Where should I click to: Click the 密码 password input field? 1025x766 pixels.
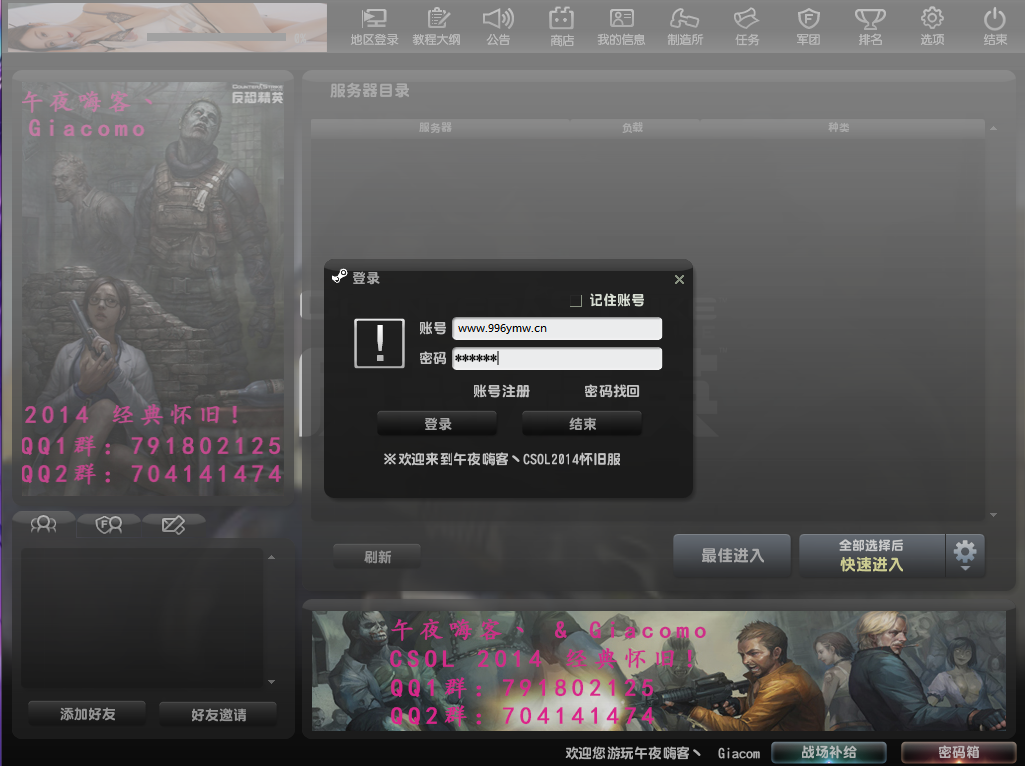tap(557, 358)
